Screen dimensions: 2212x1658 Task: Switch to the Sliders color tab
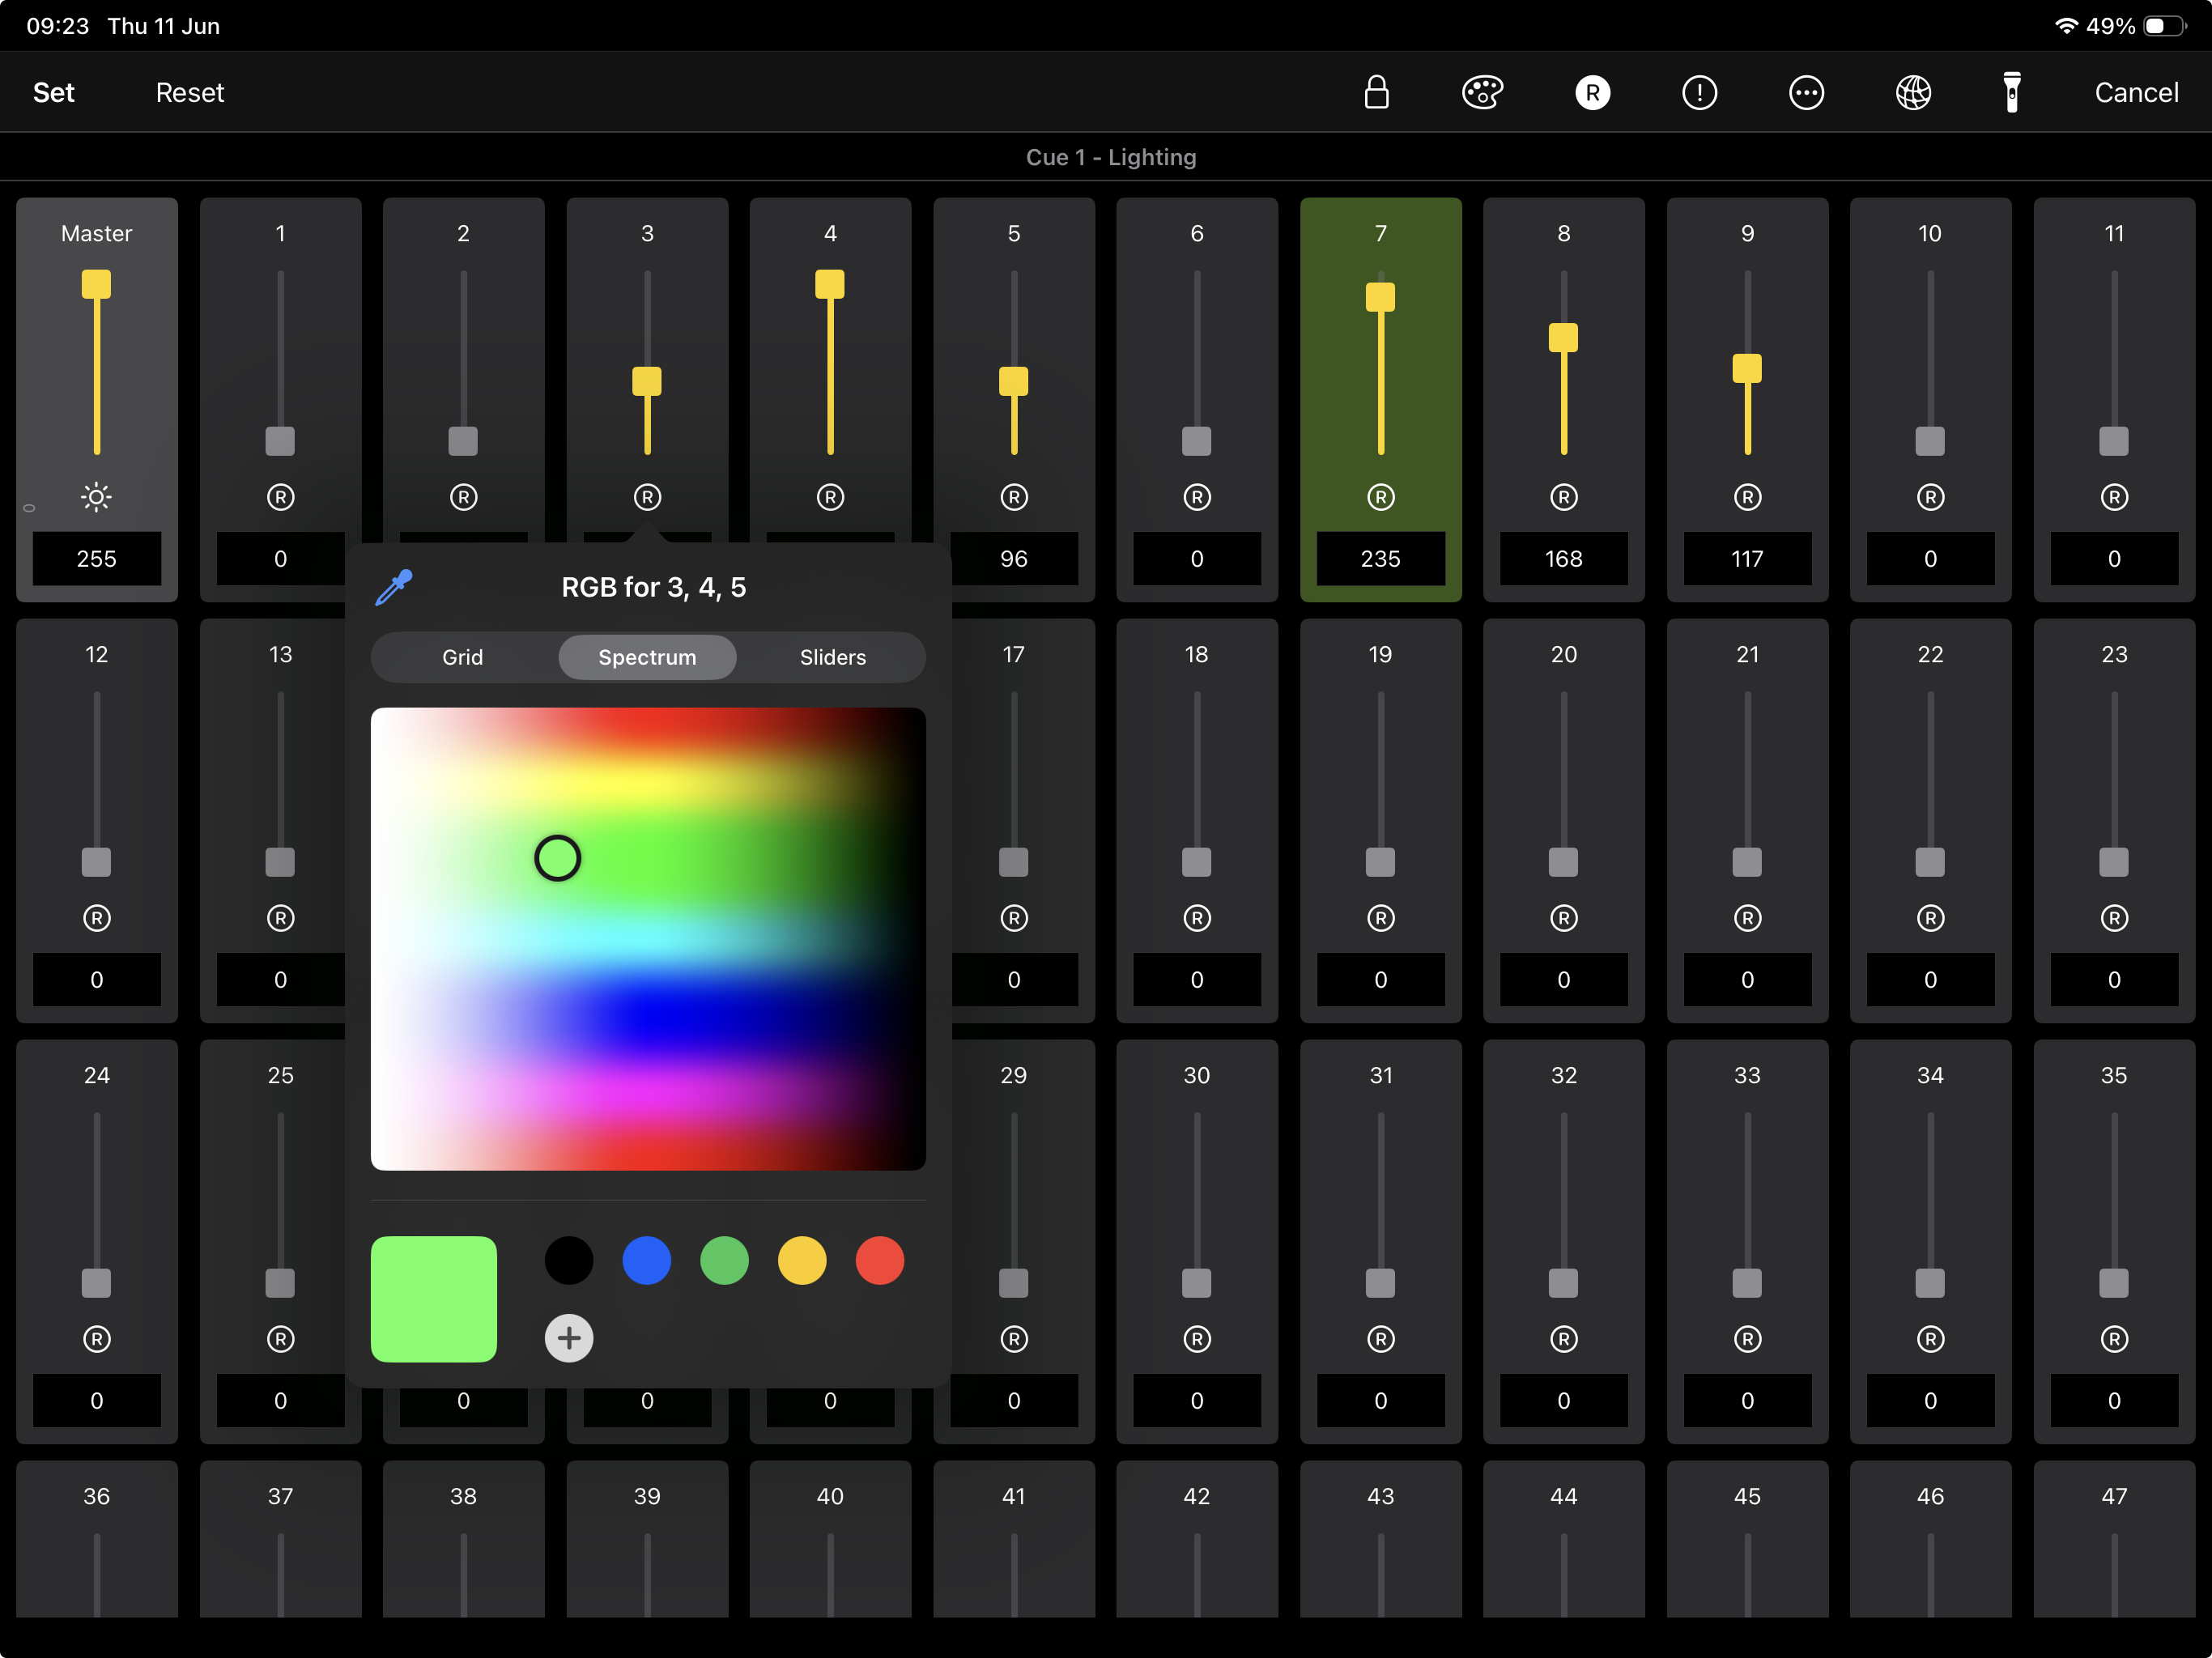point(833,657)
